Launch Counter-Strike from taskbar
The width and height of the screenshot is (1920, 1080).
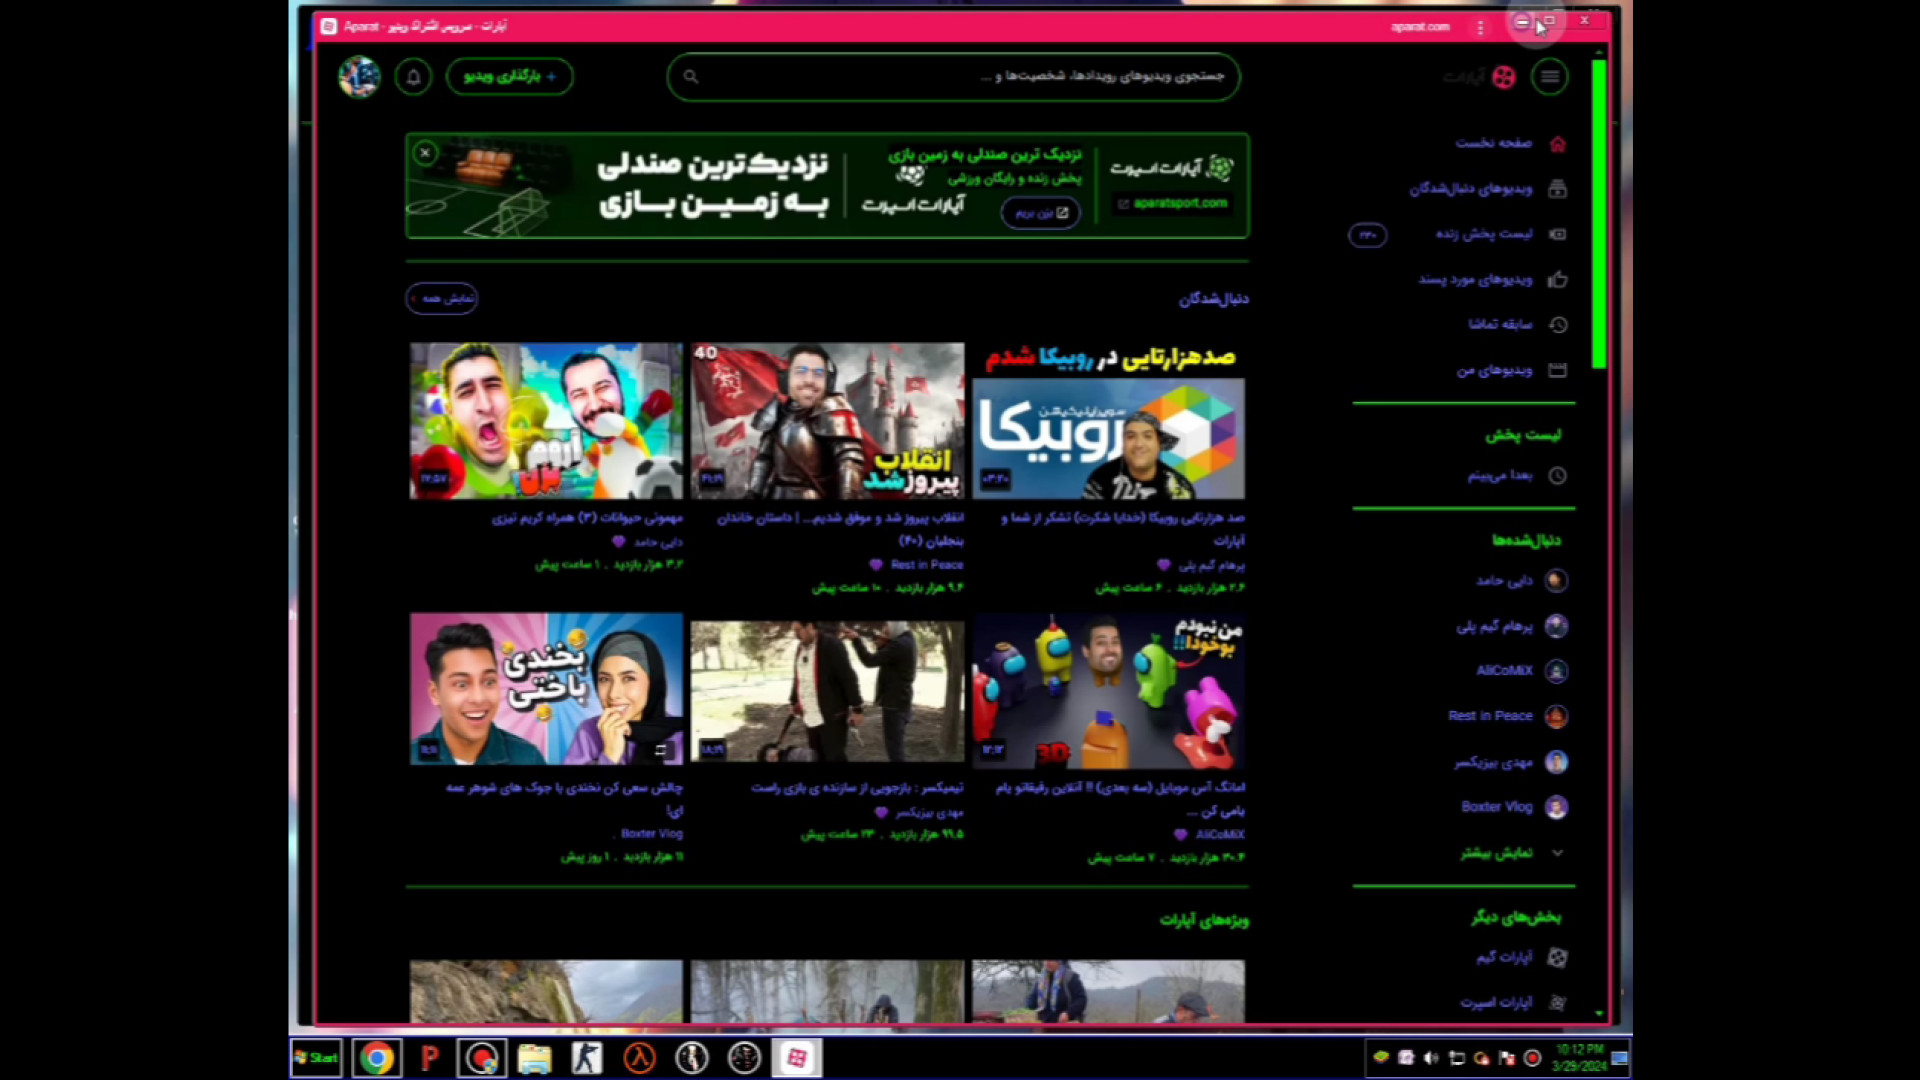(x=587, y=1058)
